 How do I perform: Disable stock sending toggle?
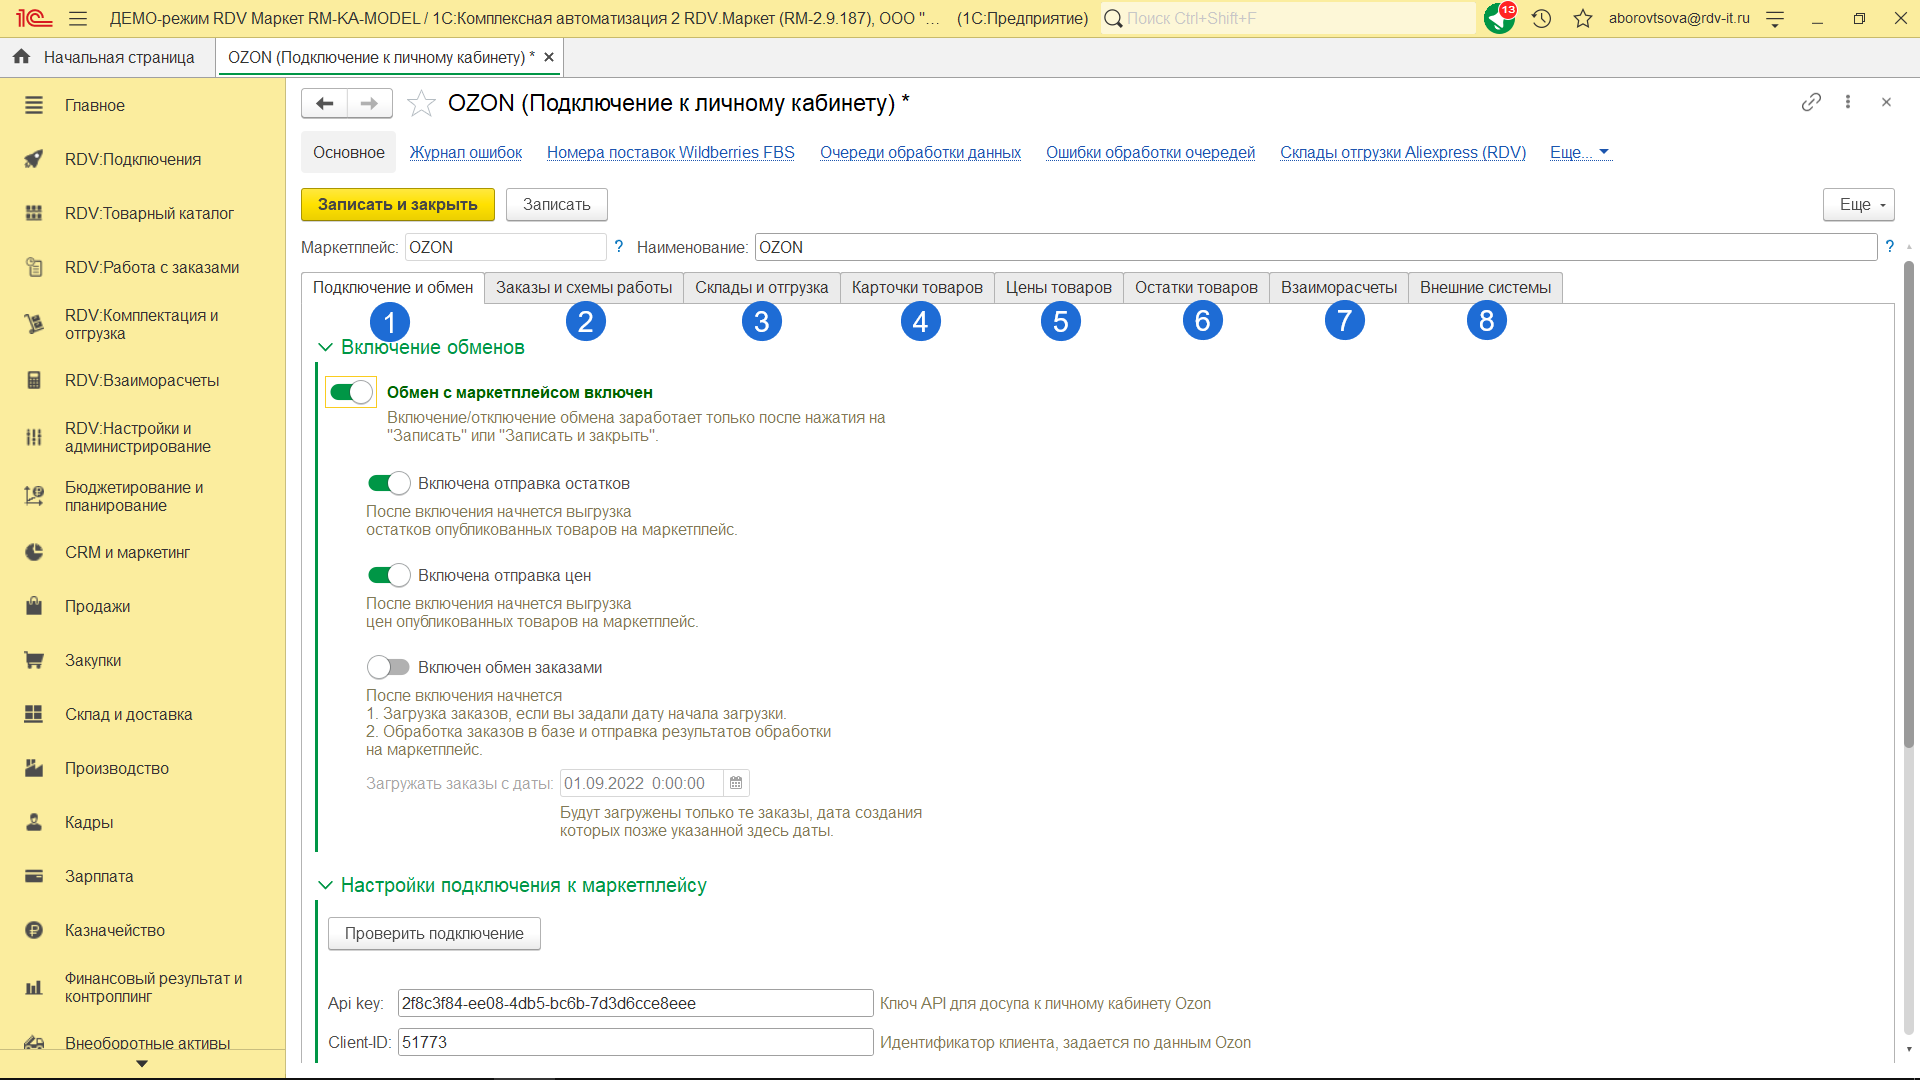pos(389,483)
